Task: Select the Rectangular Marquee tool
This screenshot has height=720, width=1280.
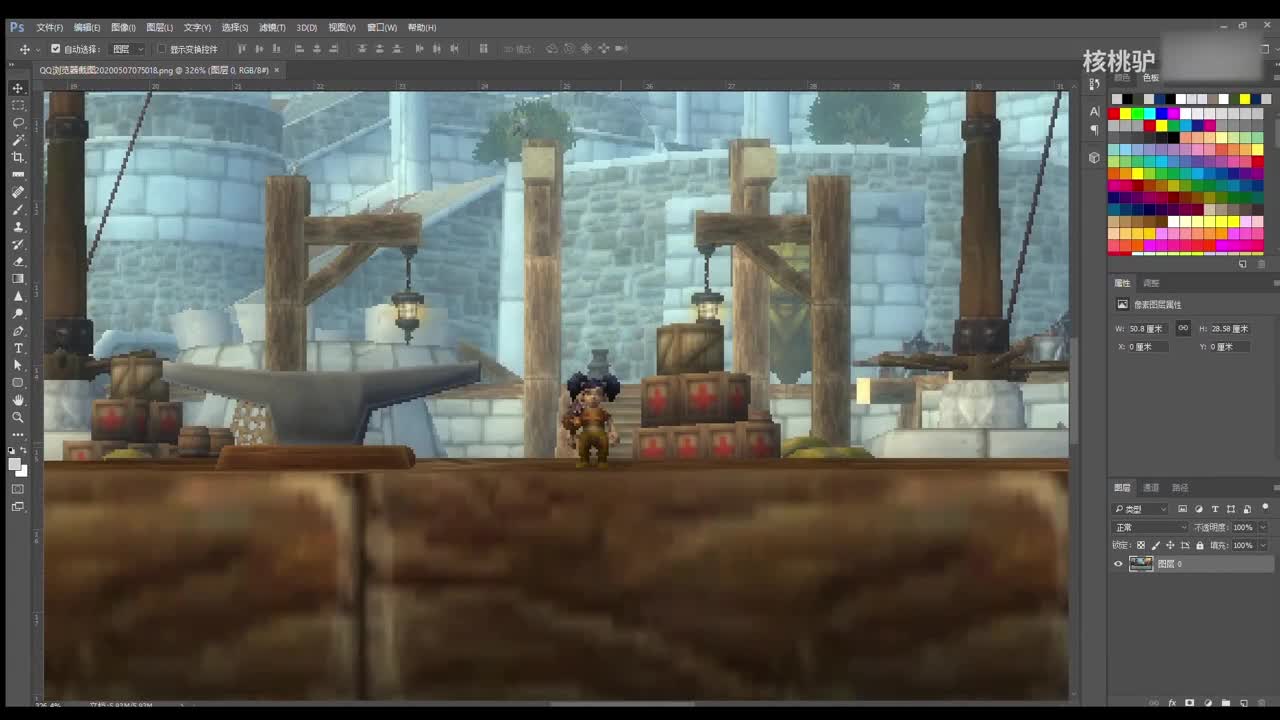Action: 18,105
